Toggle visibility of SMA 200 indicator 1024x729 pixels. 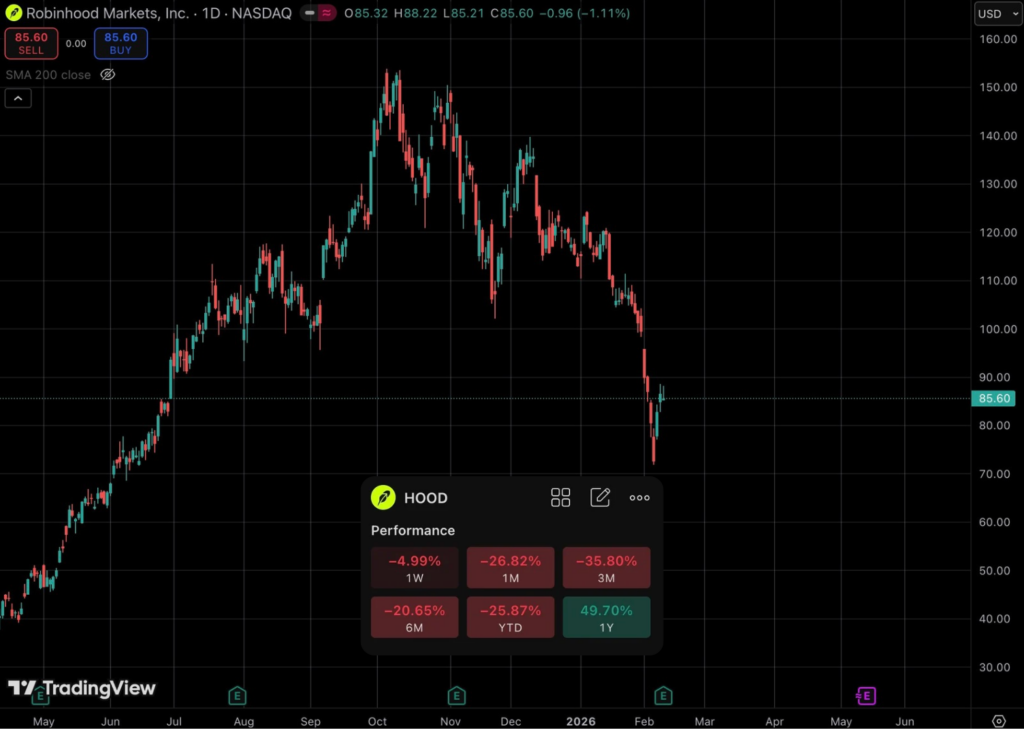[x=108, y=74]
